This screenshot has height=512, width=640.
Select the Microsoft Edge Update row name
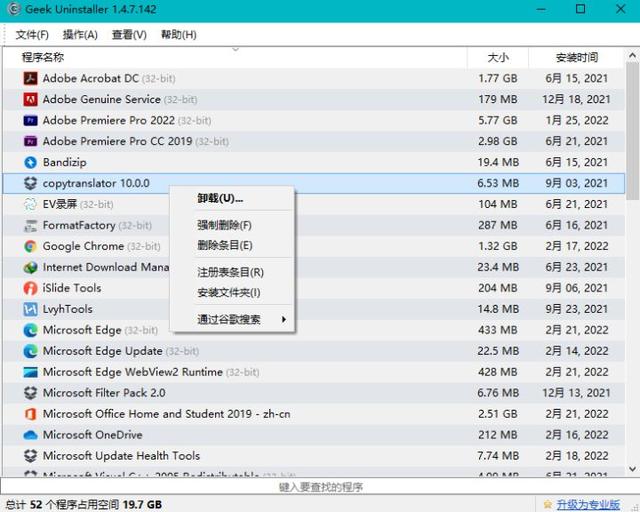pos(102,351)
